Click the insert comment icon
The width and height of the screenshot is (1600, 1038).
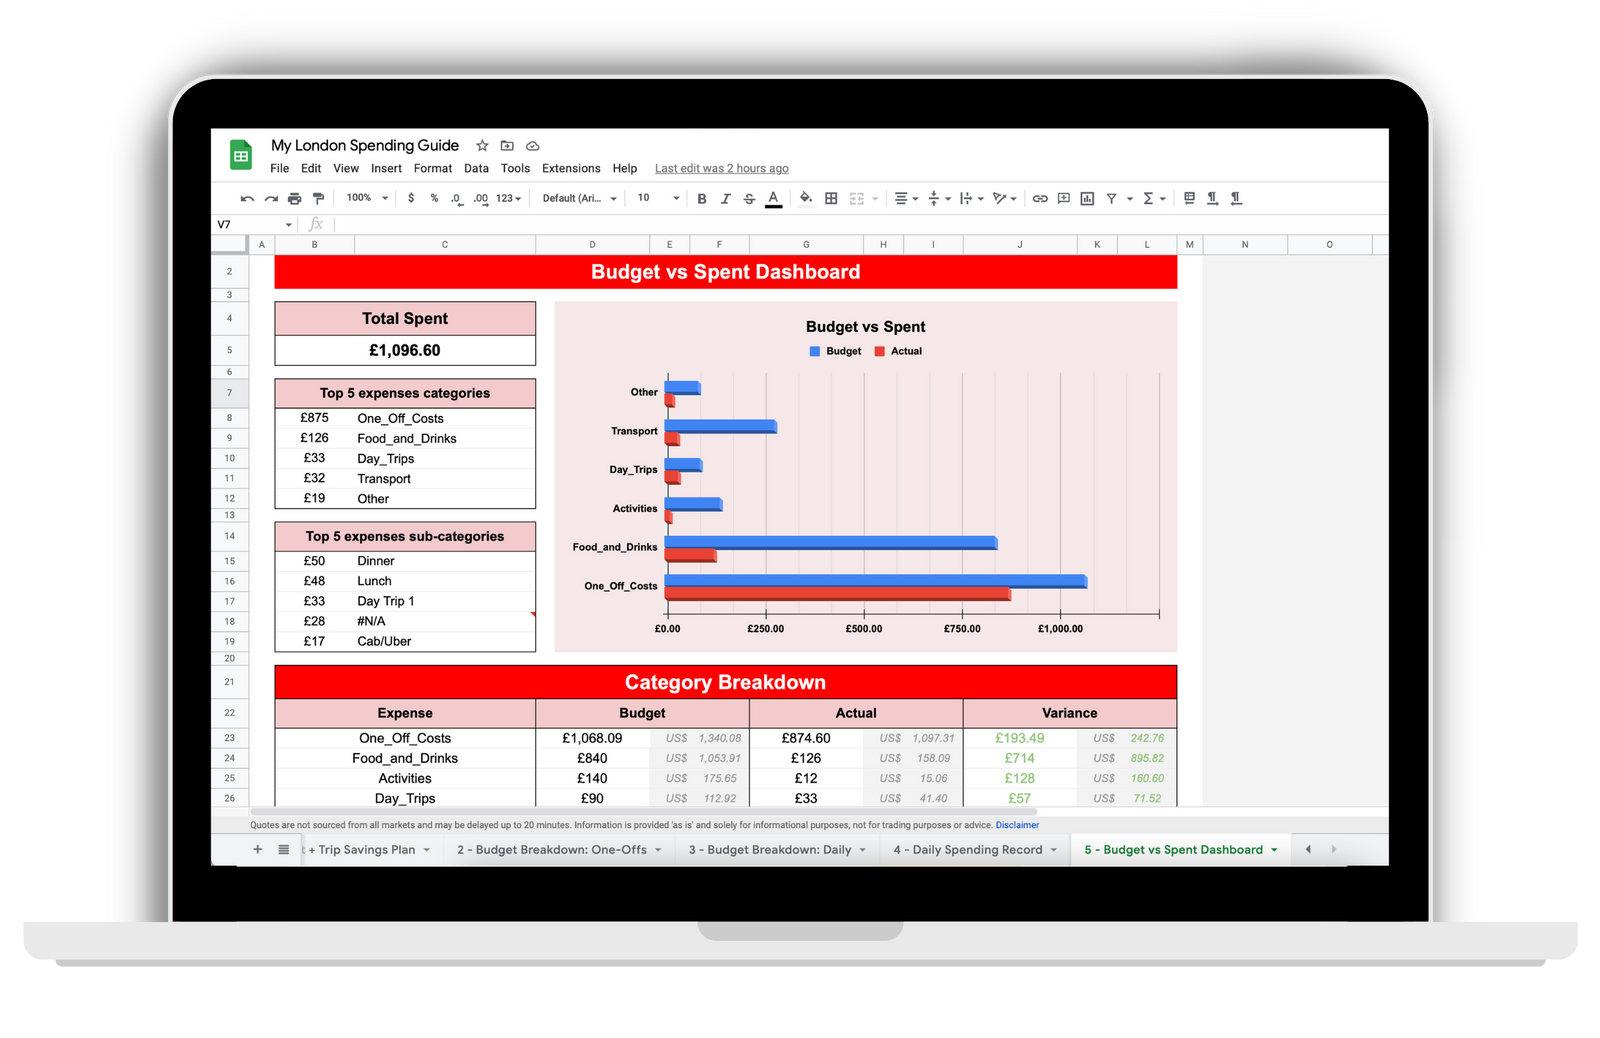click(1063, 199)
